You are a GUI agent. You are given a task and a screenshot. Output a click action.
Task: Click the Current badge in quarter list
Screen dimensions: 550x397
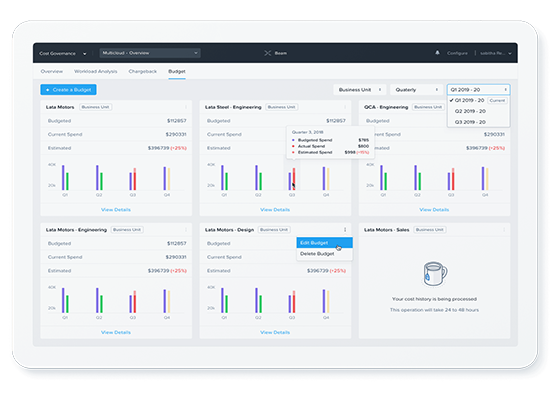point(497,100)
